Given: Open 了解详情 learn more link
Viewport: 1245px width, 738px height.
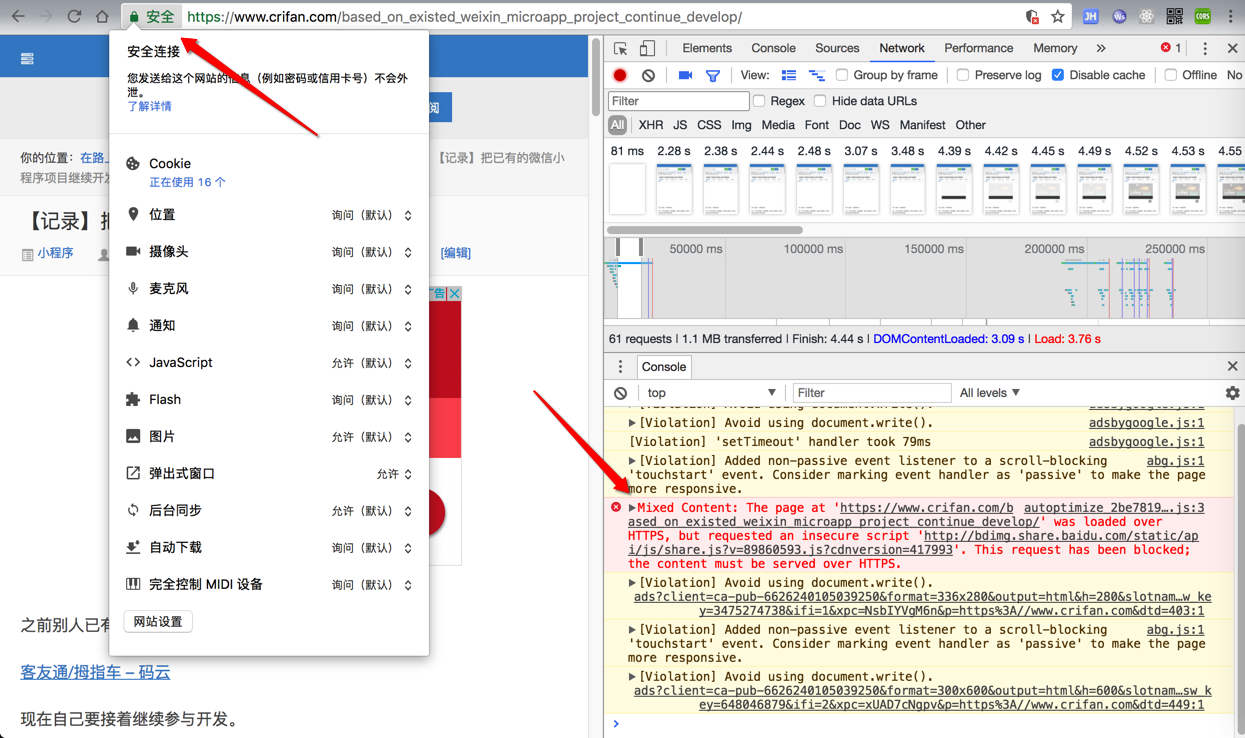Looking at the screenshot, I should click(149, 106).
